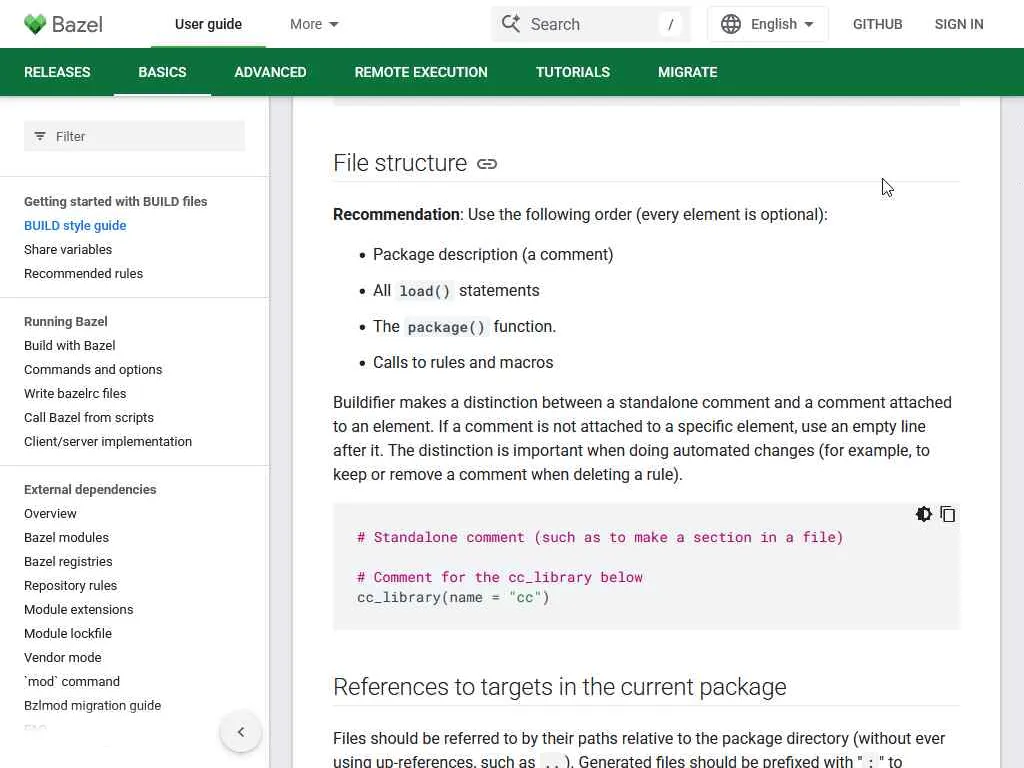Click the Bazel logo icon
Image resolution: width=1024 pixels, height=768 pixels.
[x=35, y=24]
